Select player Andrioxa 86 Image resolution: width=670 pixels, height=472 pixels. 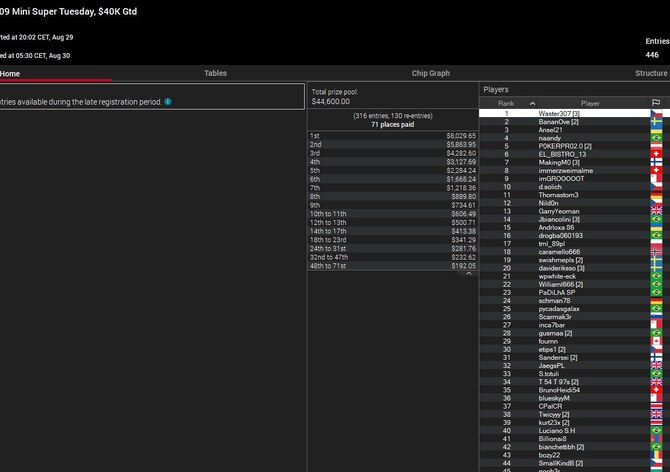(x=556, y=227)
